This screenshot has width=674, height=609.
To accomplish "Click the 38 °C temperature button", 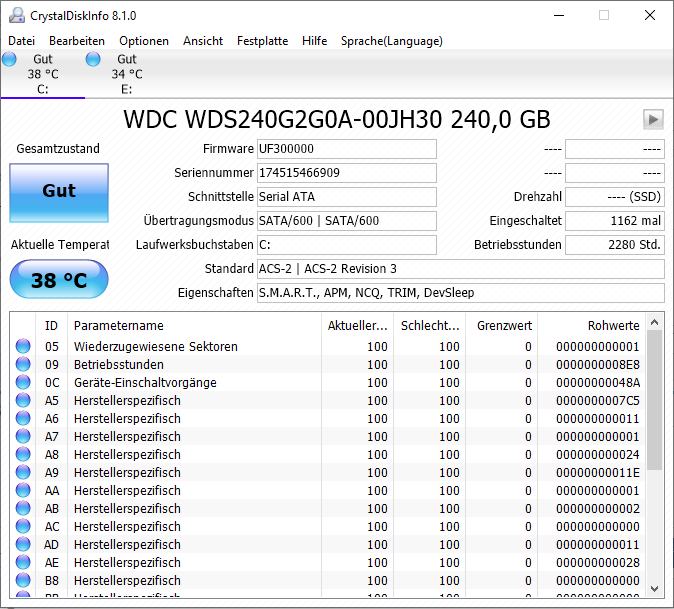I will tap(59, 279).
